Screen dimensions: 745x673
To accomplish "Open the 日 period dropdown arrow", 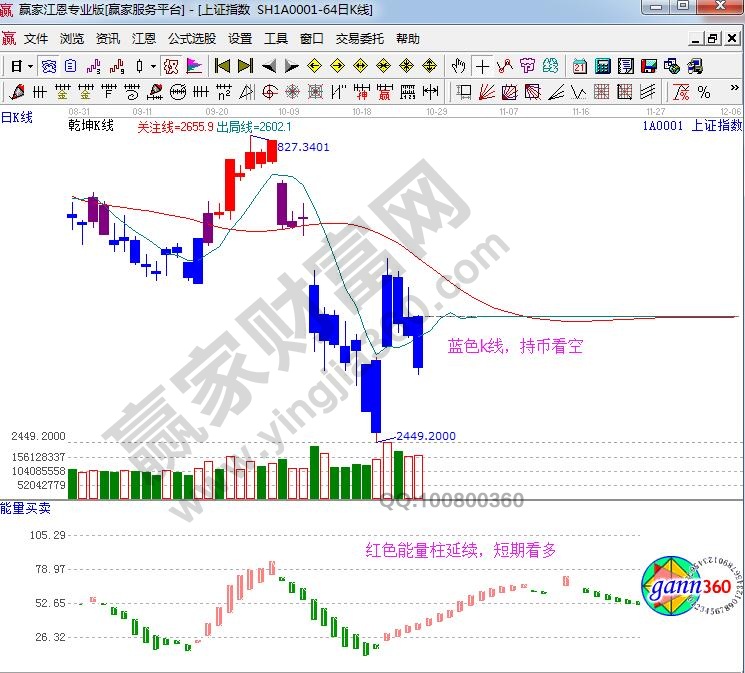I will point(31,66).
